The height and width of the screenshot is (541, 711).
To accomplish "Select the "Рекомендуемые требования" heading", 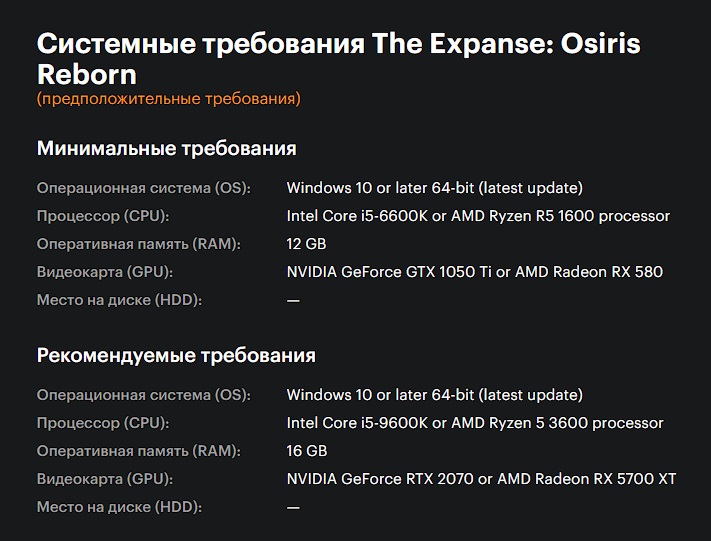I will coord(176,356).
